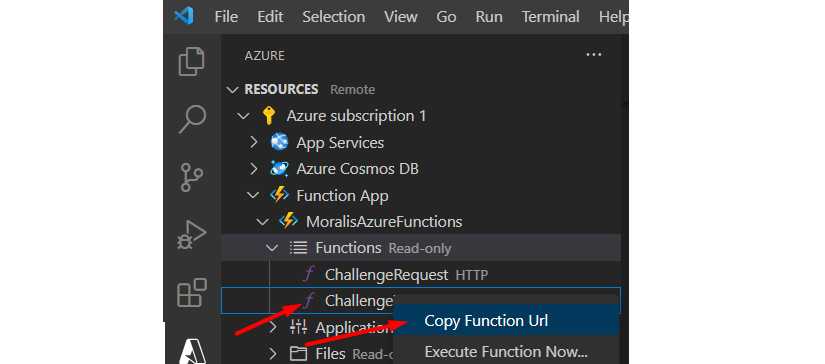Open the Explorer view in activity bar
The width and height of the screenshot is (825, 364).
(x=192, y=62)
